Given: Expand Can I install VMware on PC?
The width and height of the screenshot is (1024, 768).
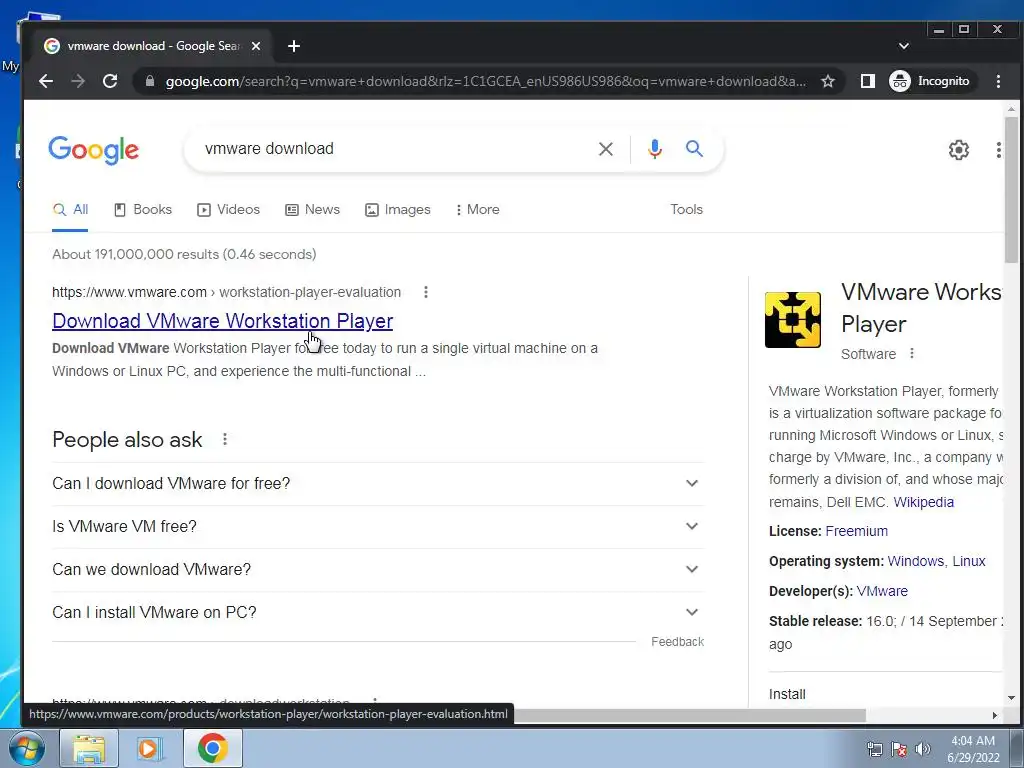Looking at the screenshot, I should coord(377,613).
